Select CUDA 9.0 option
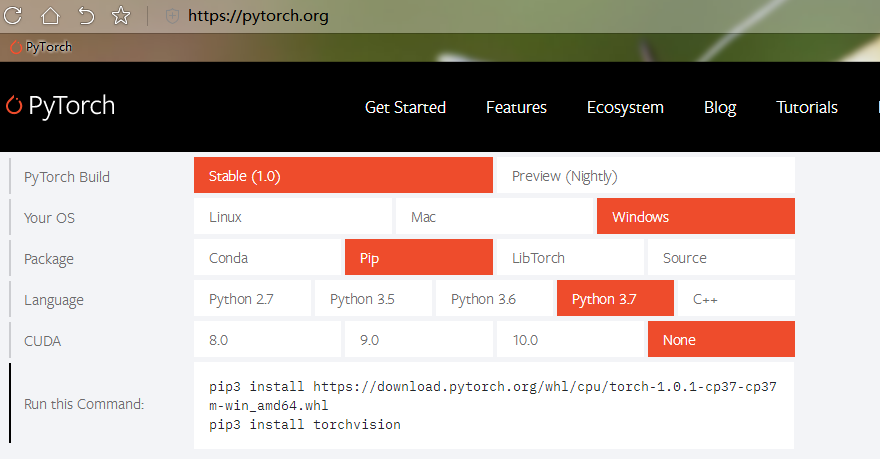The image size is (880, 459). coord(419,339)
